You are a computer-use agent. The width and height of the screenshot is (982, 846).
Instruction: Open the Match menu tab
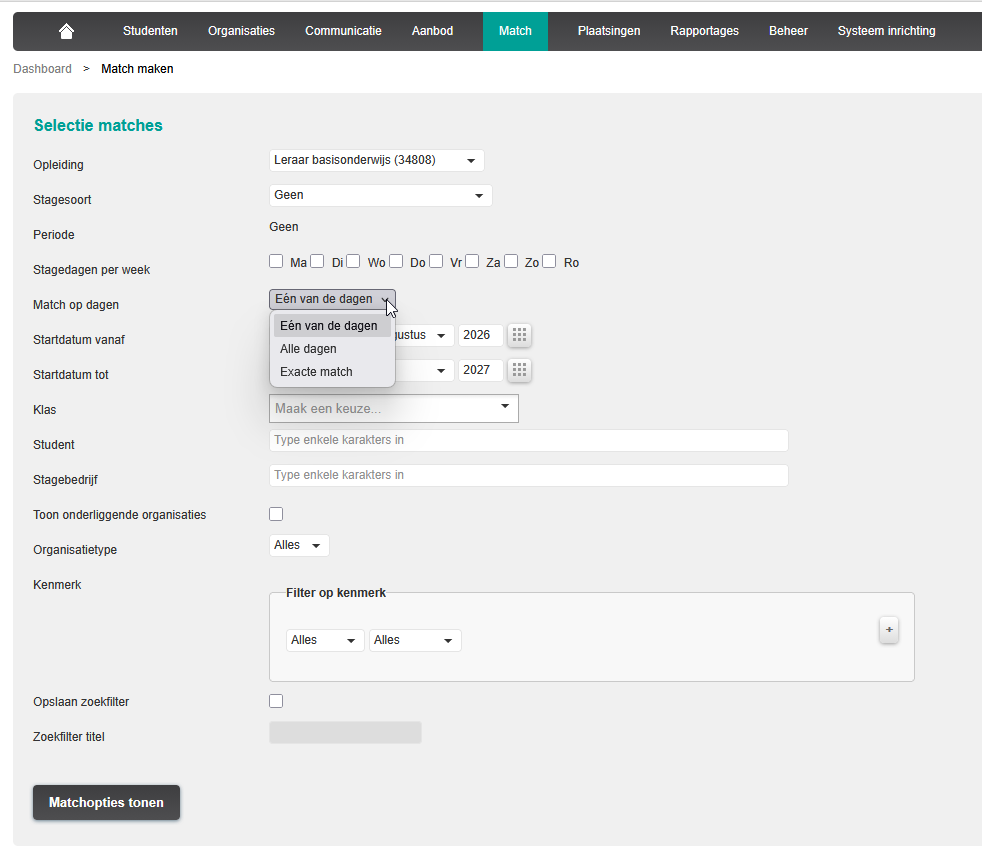pos(515,31)
